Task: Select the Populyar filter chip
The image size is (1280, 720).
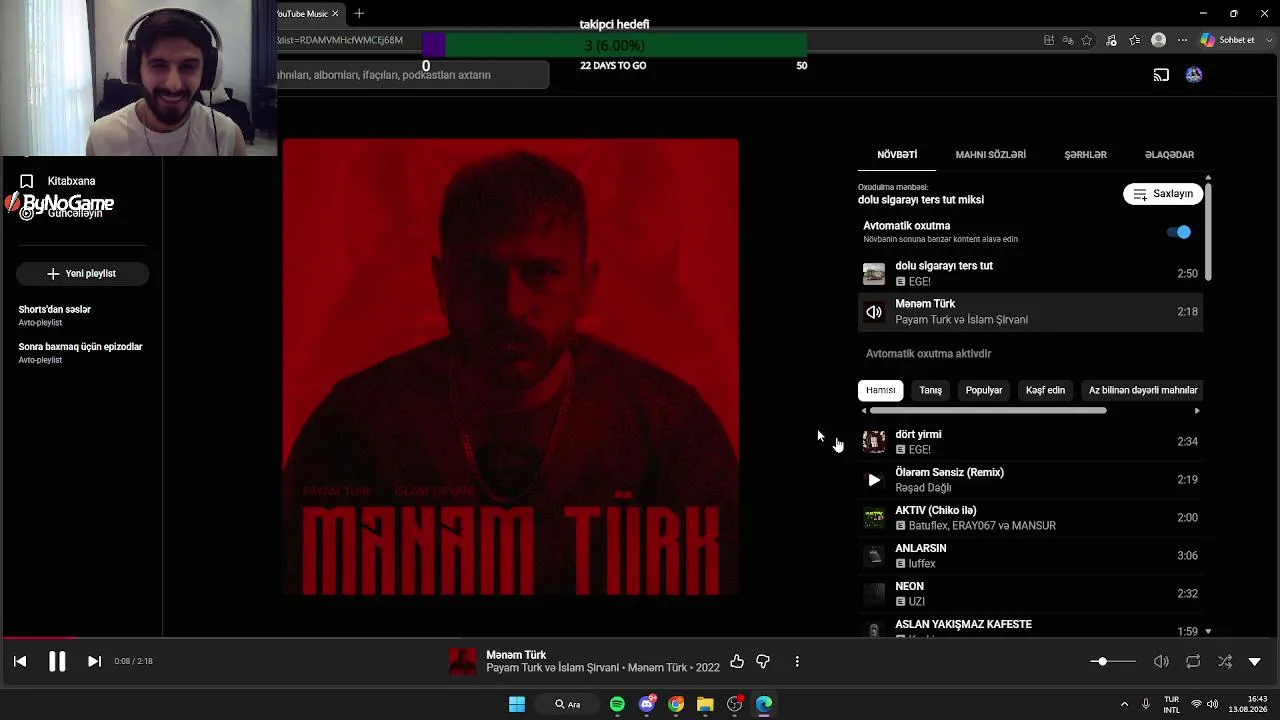Action: click(x=984, y=390)
